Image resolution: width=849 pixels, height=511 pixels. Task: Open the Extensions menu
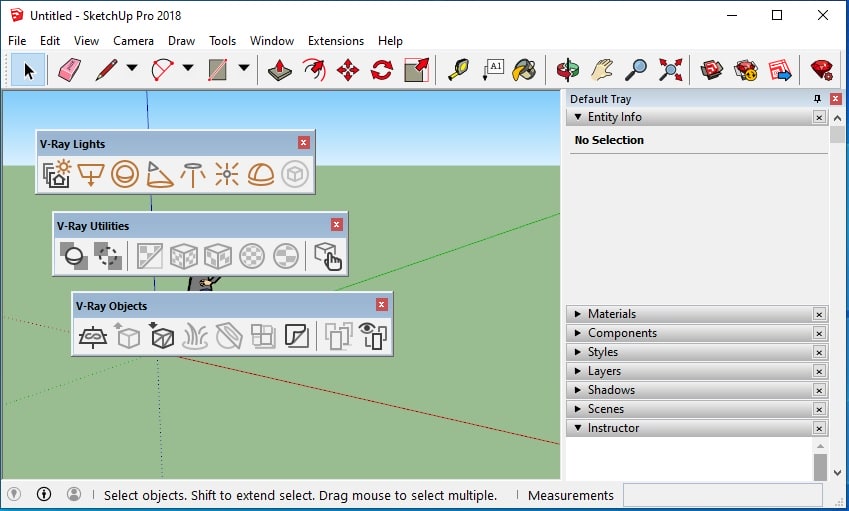coord(336,41)
